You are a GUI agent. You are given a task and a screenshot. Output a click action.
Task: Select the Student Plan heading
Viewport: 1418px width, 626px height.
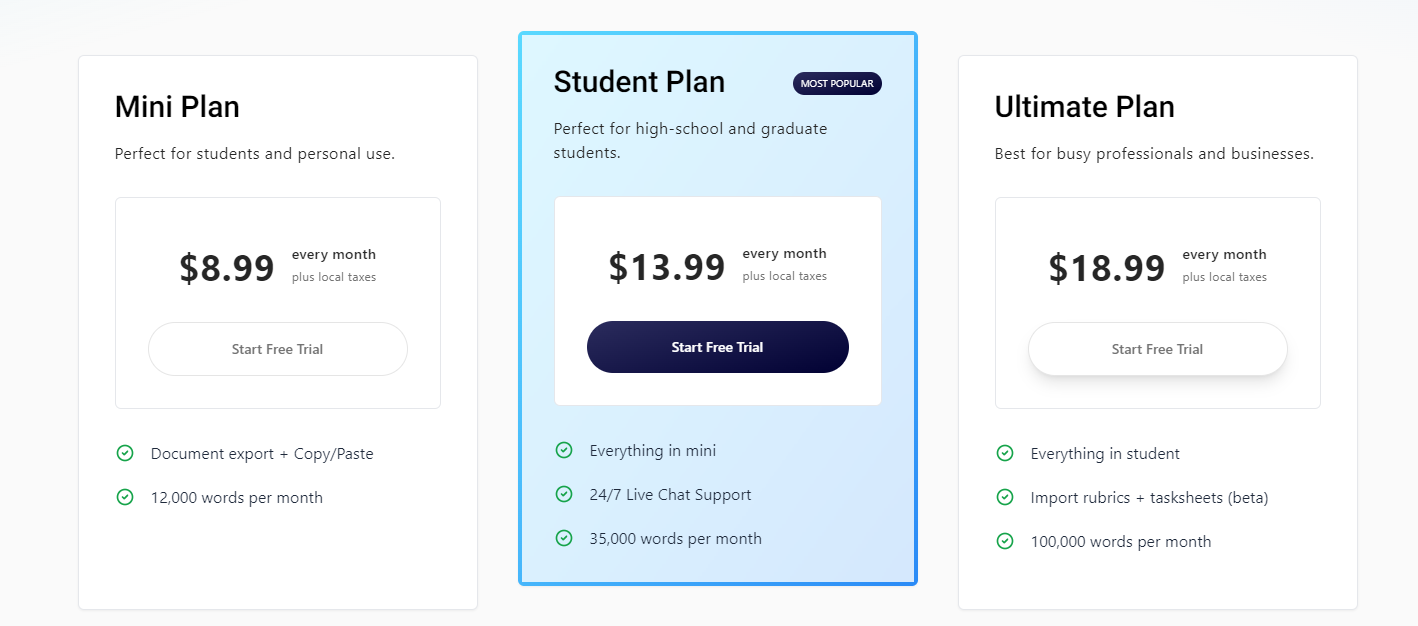[639, 82]
